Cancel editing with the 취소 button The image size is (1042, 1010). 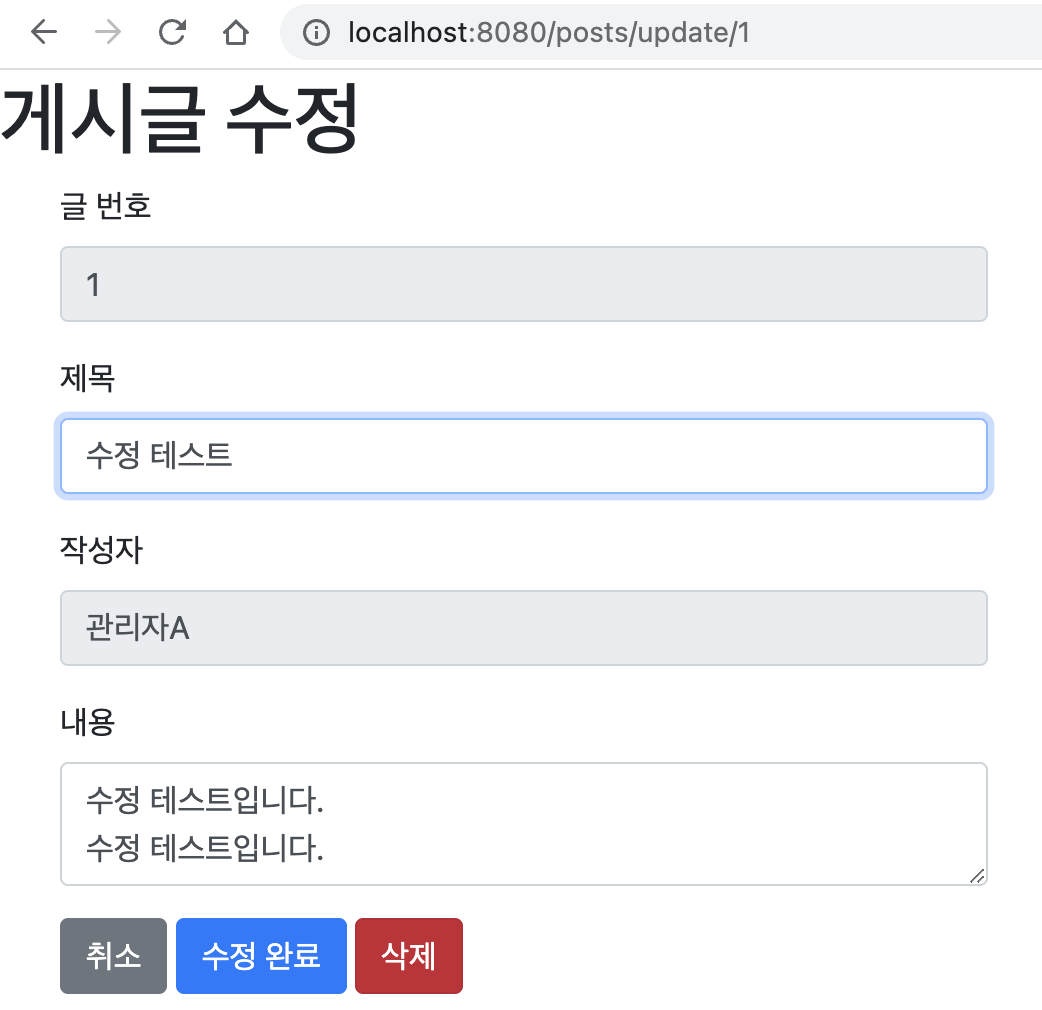pyautogui.click(x=113, y=956)
